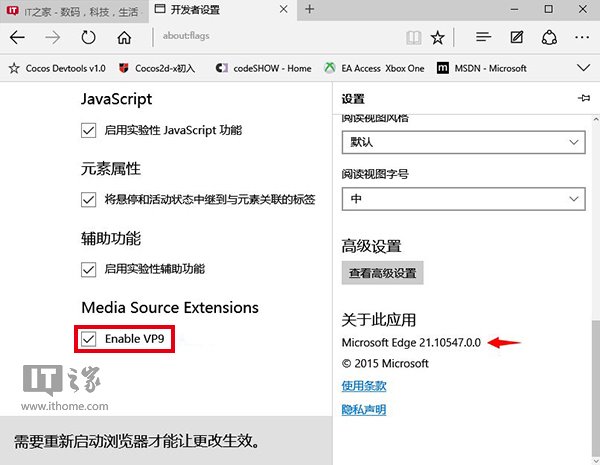The image size is (600, 465).
Task: Open the Hub three-lines icon
Action: pyautogui.click(x=483, y=37)
